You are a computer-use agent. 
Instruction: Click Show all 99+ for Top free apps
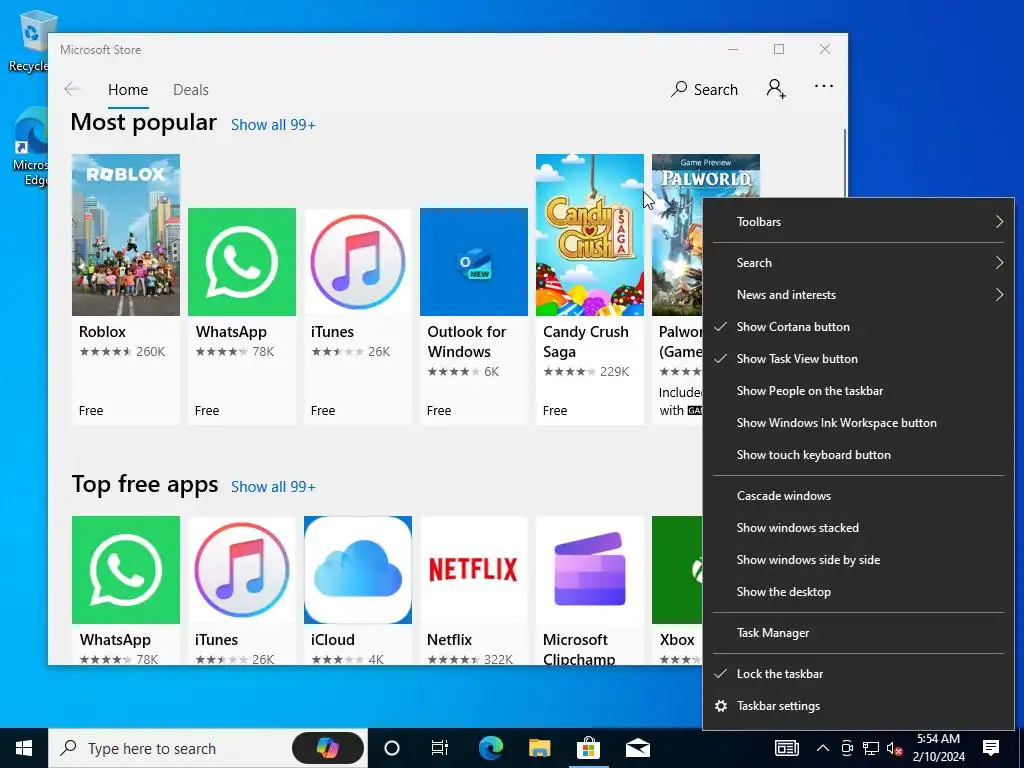tap(273, 487)
